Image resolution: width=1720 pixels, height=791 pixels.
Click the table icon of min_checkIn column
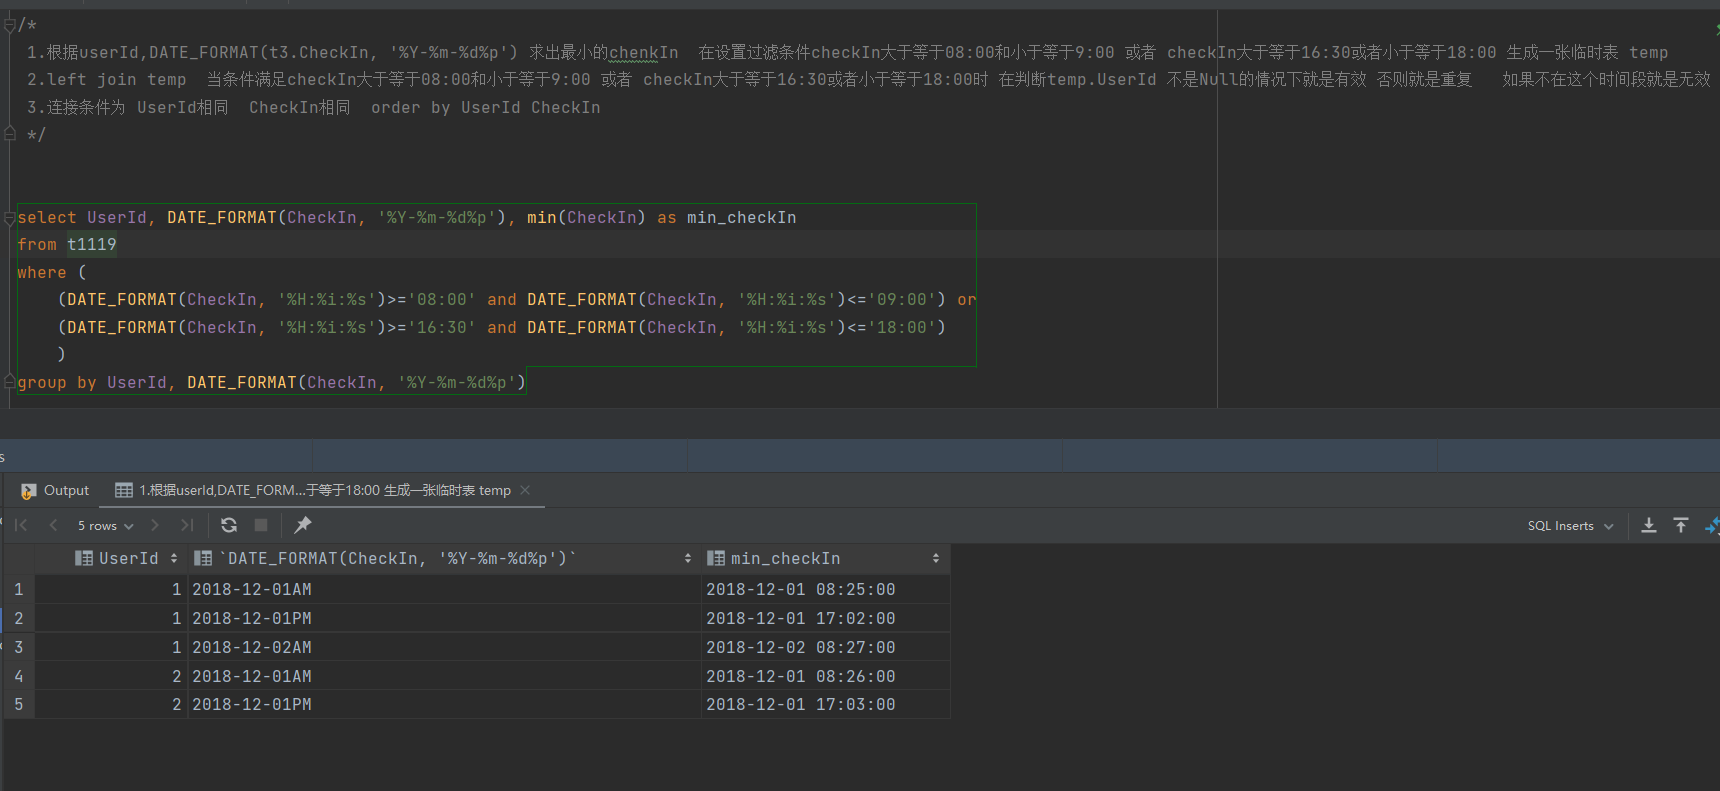(716, 558)
